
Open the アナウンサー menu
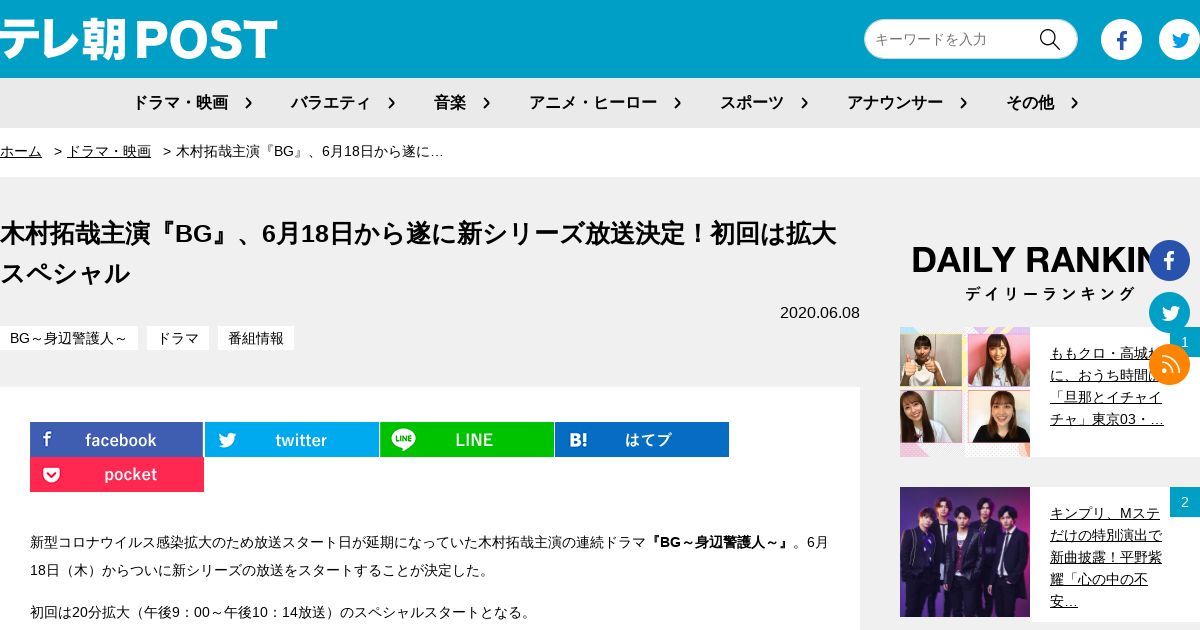point(895,102)
